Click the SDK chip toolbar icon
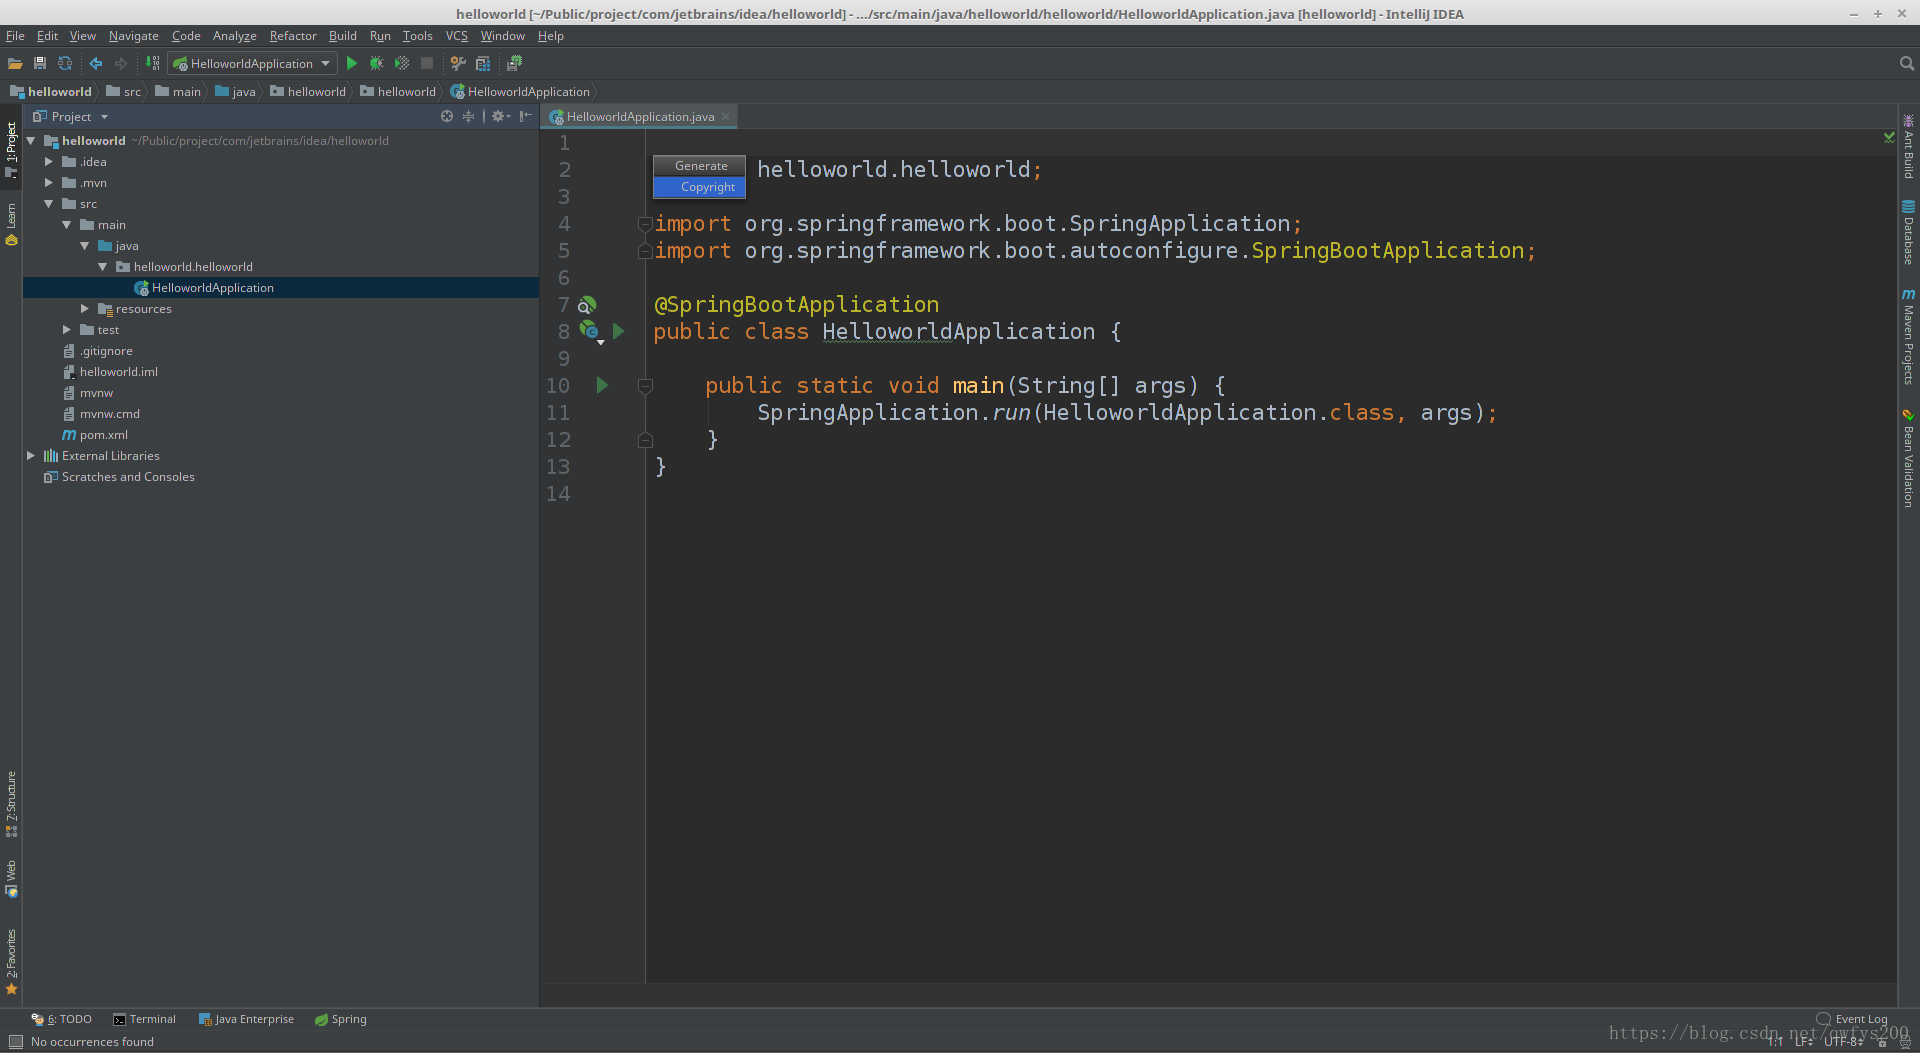Screen dimensions: 1920x1053 click(x=514, y=63)
